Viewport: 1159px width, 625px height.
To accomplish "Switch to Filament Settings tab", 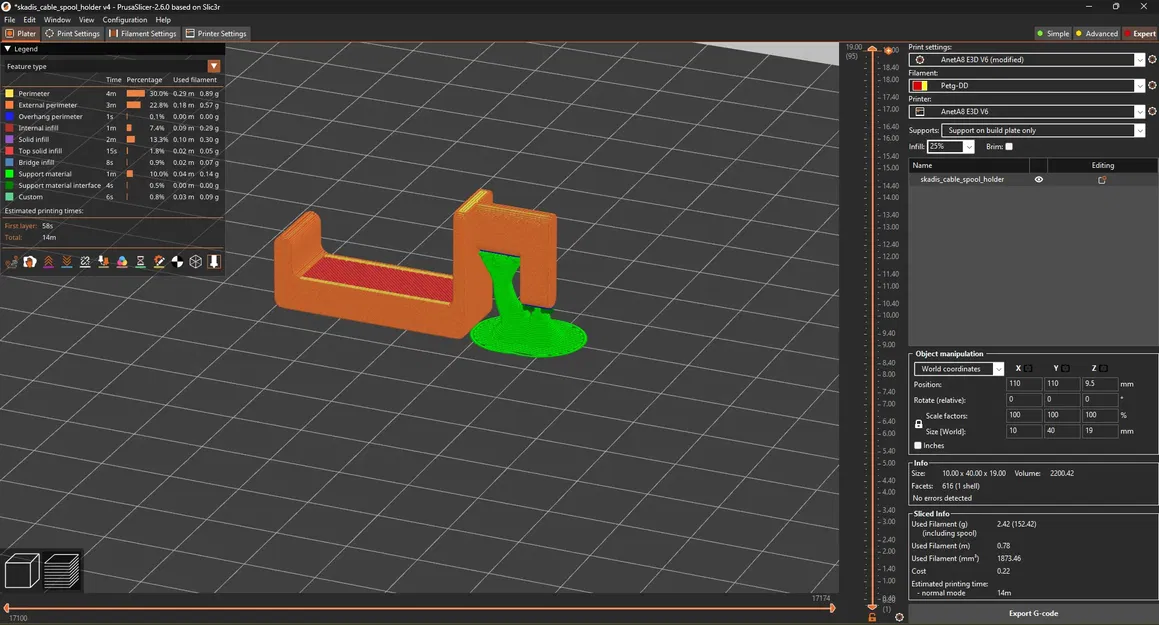I will (143, 33).
